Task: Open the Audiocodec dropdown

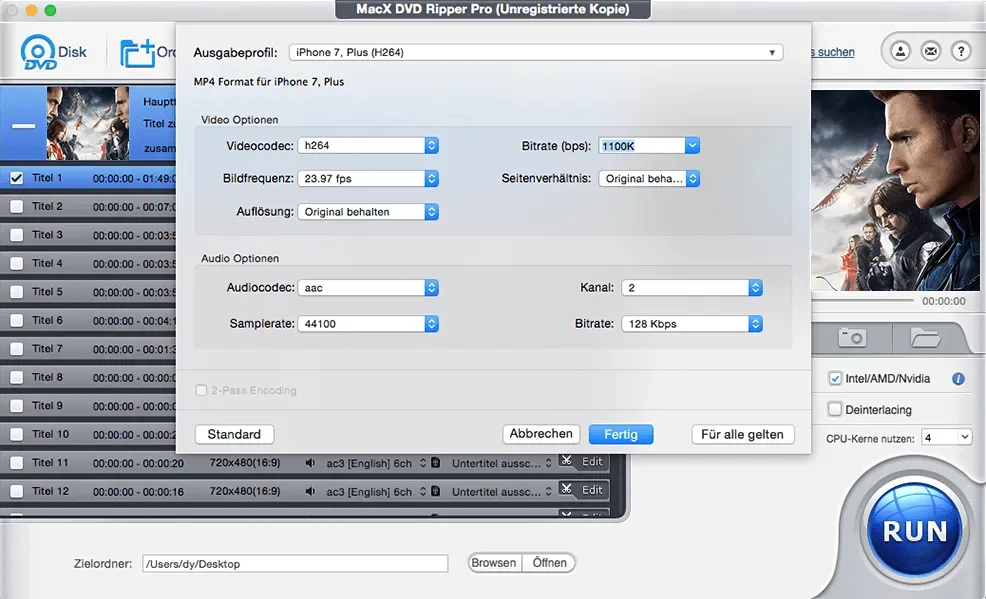Action: pos(368,288)
